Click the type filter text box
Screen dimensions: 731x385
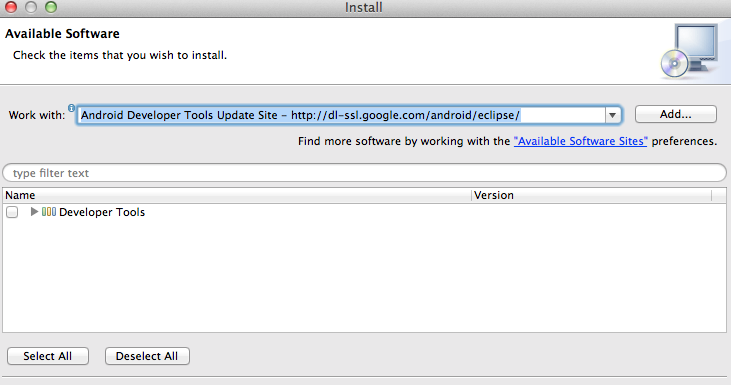point(365,173)
